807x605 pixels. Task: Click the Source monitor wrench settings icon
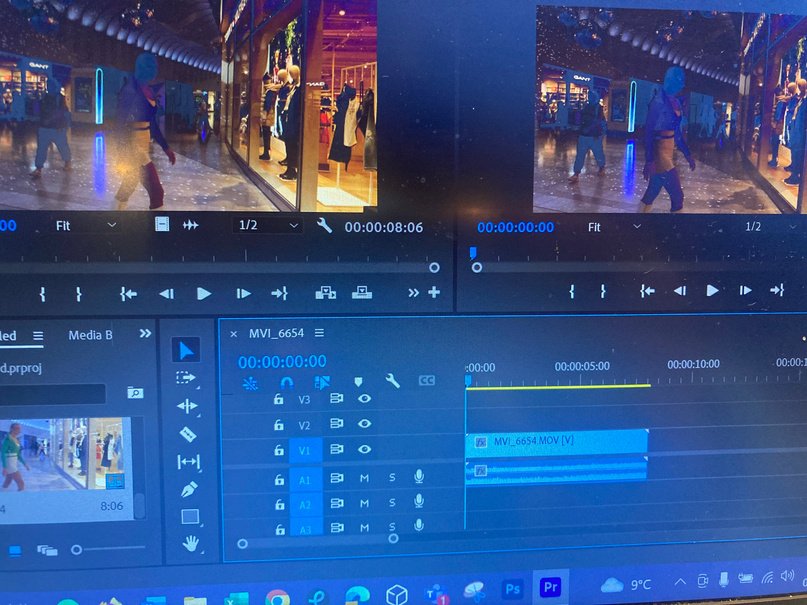324,226
